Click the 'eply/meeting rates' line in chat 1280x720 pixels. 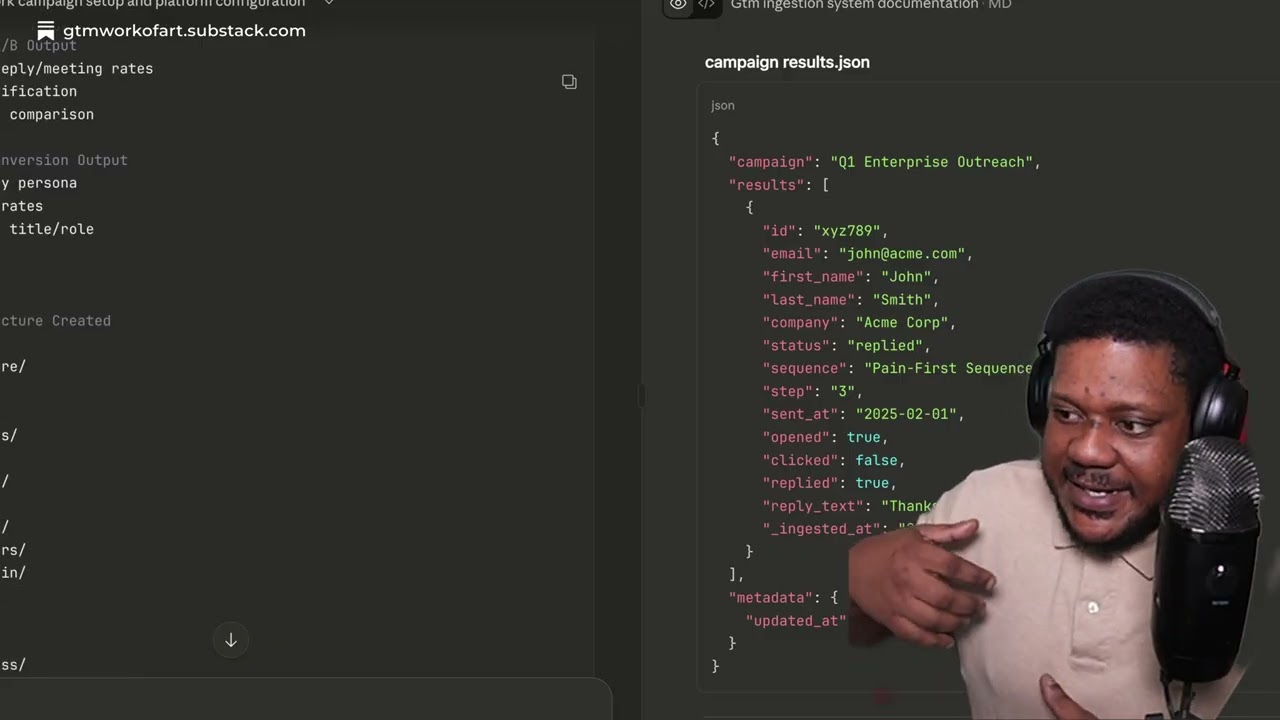[77, 69]
